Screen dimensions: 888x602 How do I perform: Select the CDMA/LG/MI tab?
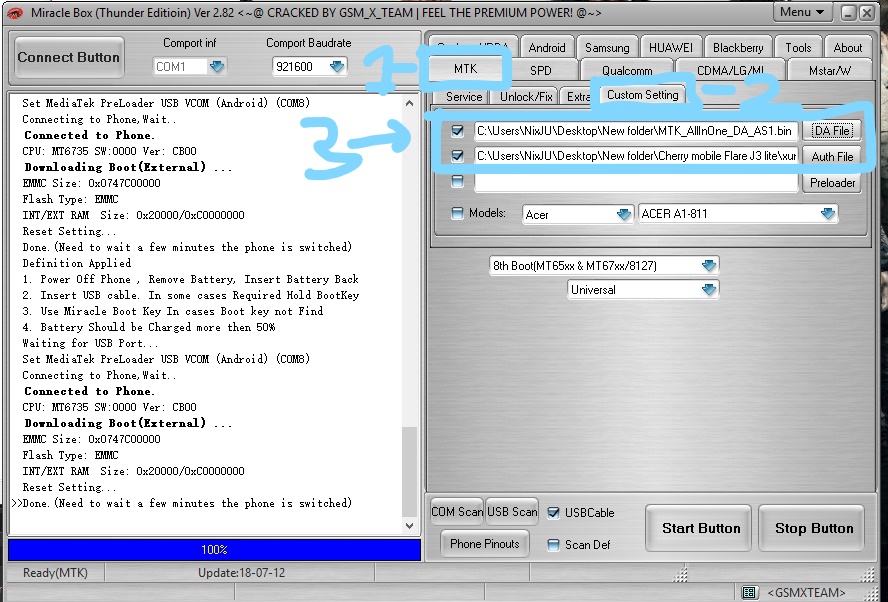click(x=730, y=70)
